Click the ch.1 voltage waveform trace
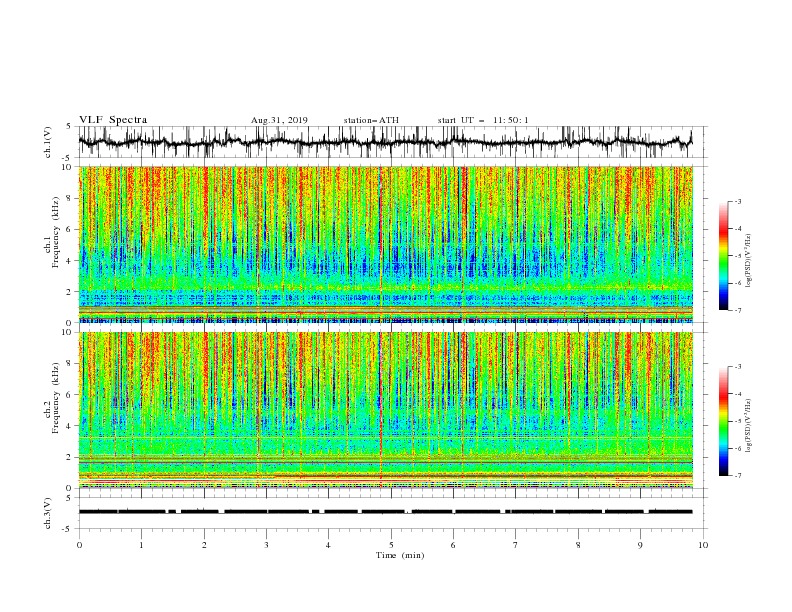This screenshot has width=792, height=612. [x=385, y=142]
